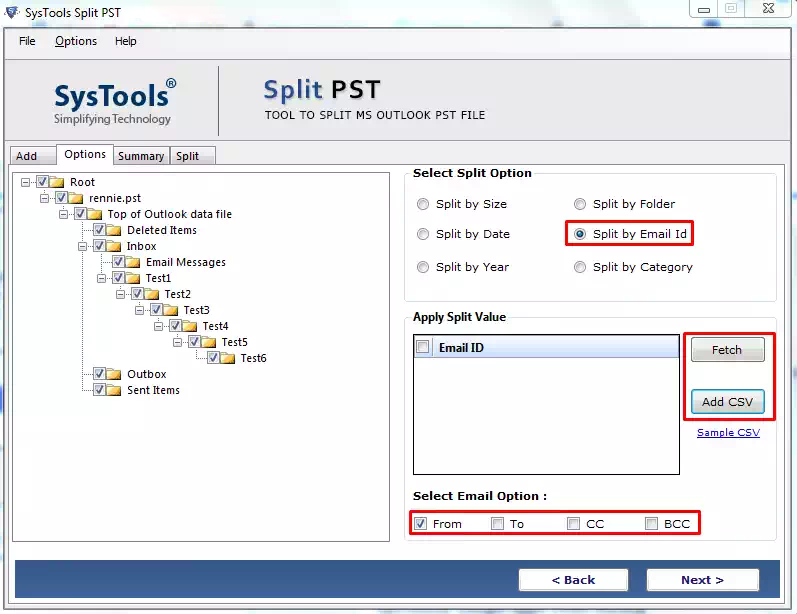Proceed with the Next button
Viewport: 797px width, 614px height.
coord(702,579)
